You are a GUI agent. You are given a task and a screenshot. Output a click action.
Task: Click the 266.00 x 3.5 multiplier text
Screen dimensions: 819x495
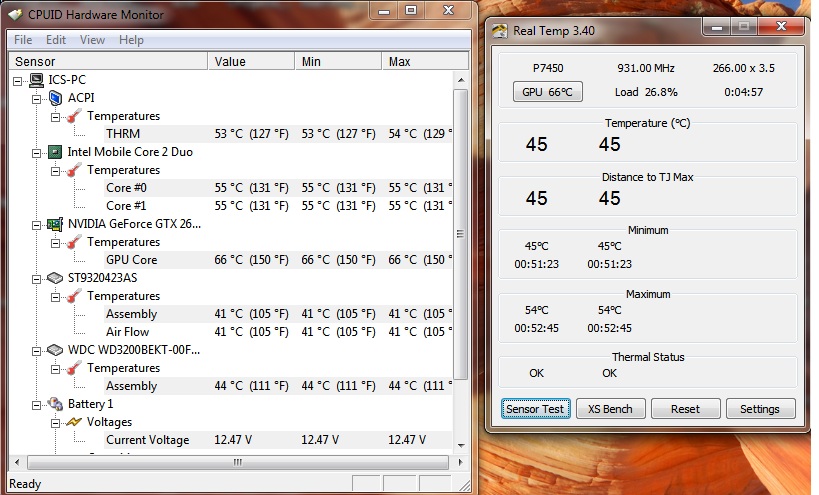pyautogui.click(x=744, y=68)
